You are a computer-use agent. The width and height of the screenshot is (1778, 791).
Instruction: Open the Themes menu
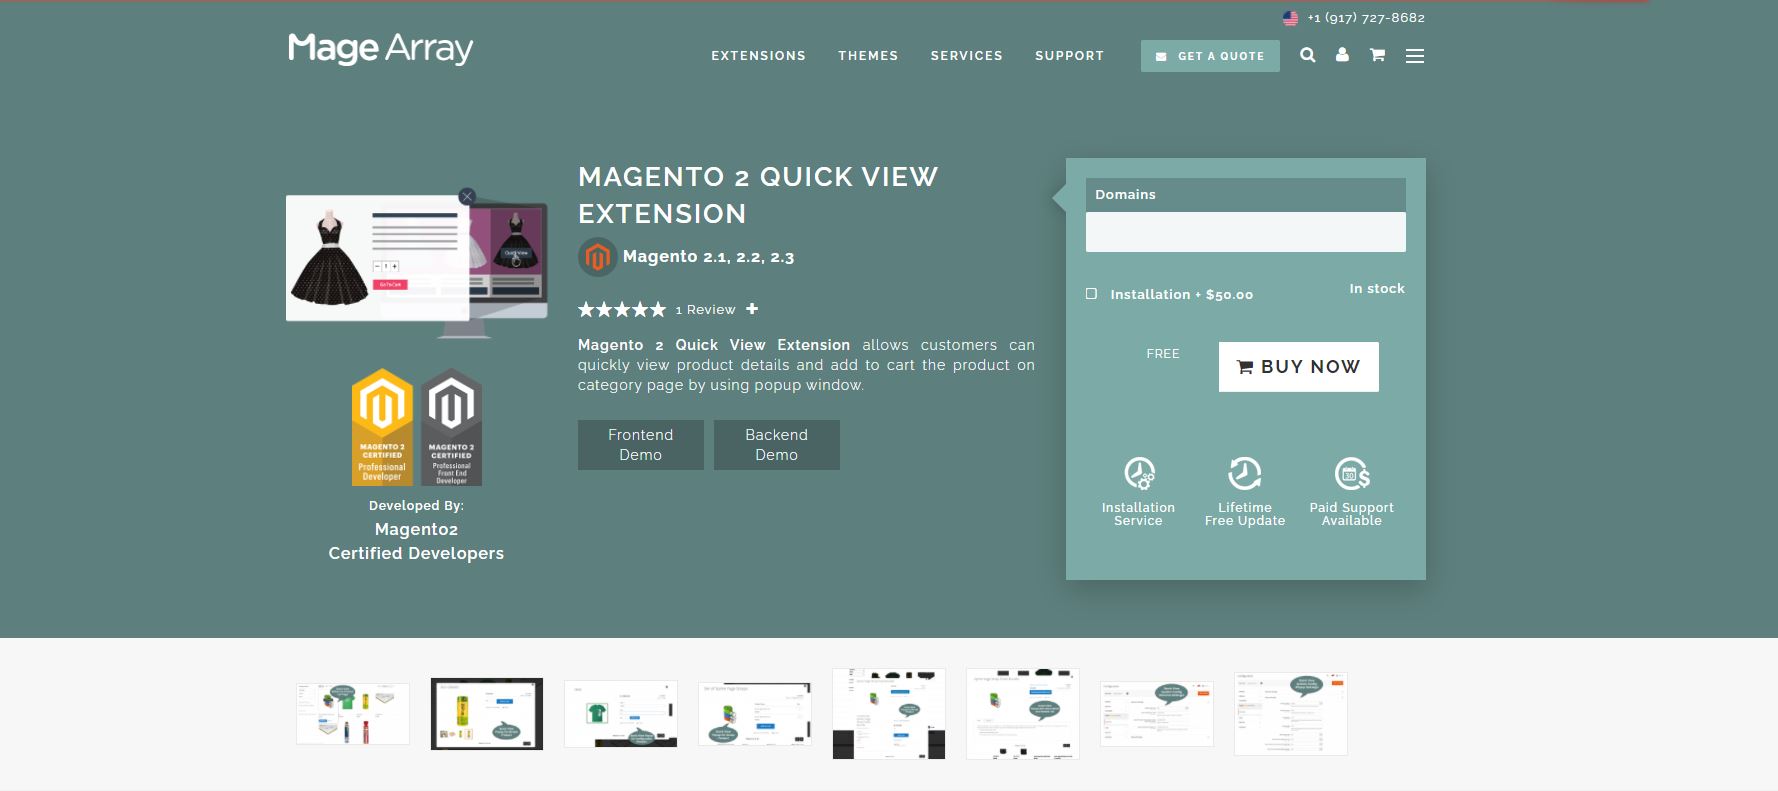868,56
